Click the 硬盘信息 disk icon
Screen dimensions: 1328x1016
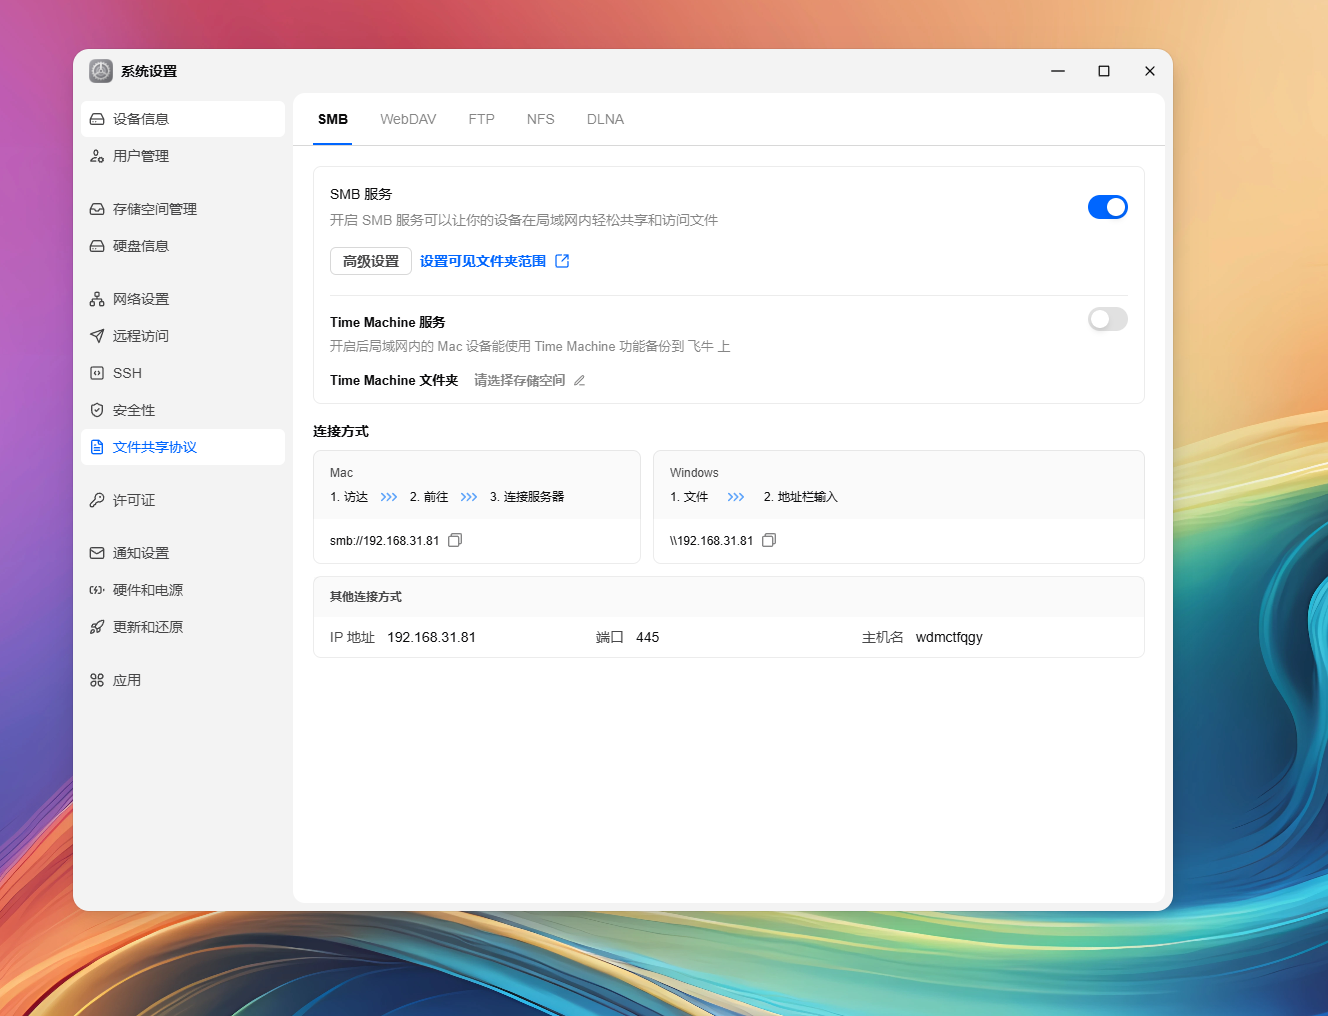[97, 246]
